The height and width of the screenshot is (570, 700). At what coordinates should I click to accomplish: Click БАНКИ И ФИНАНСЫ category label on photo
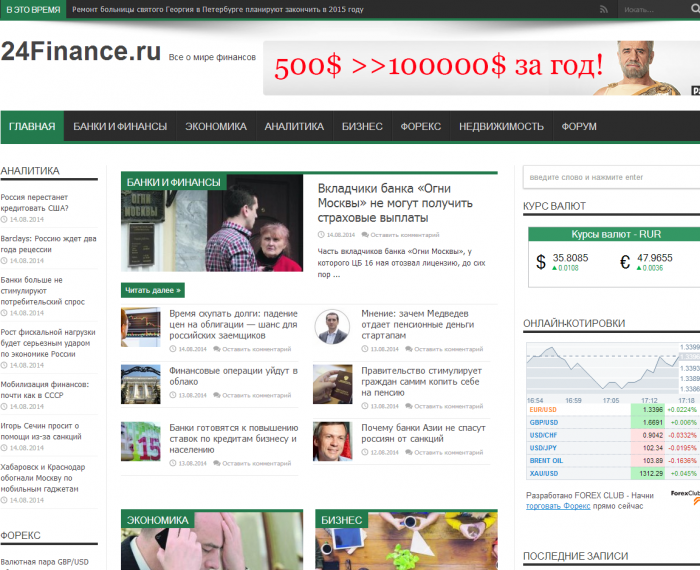coord(174,182)
